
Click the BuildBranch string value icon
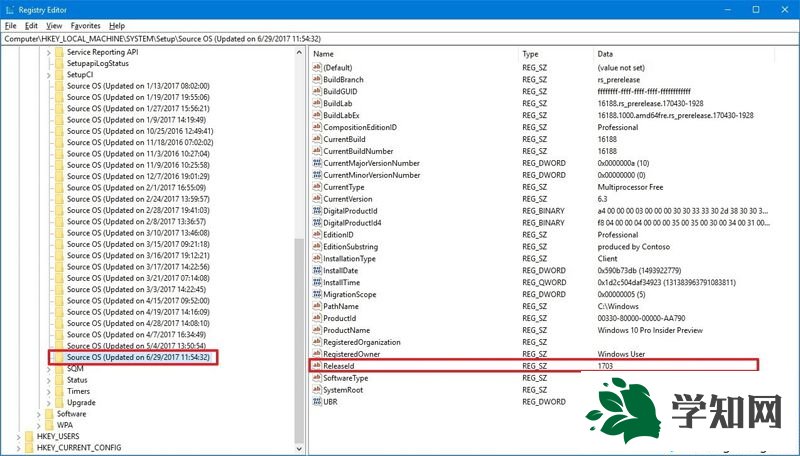(317, 79)
